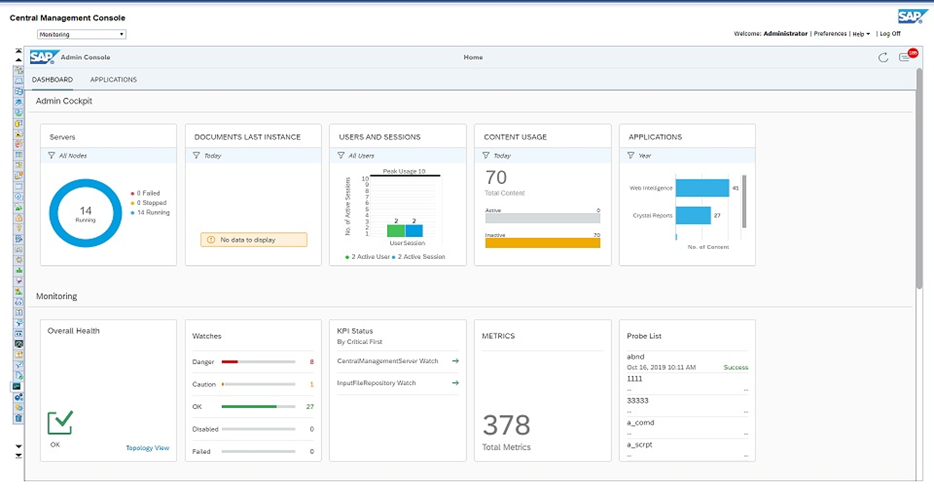The height and width of the screenshot is (494, 934).
Task: Click the arrow next to CentralManagementServer Watch
Action: 455,360
